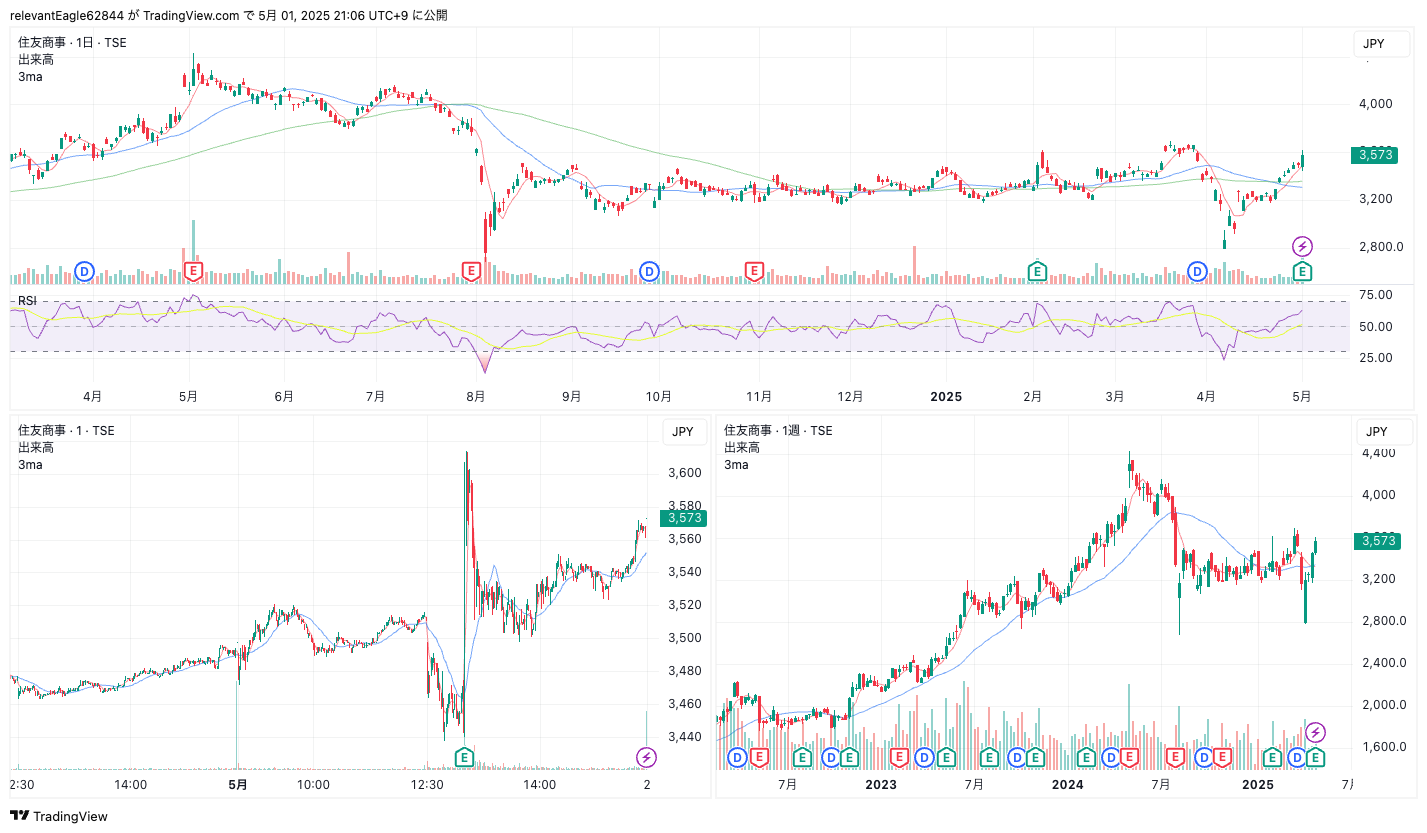This screenshot has height=833, width=1427.
Task: Click the dividend marker before October 2024 on daily chart
Action: (x=649, y=271)
